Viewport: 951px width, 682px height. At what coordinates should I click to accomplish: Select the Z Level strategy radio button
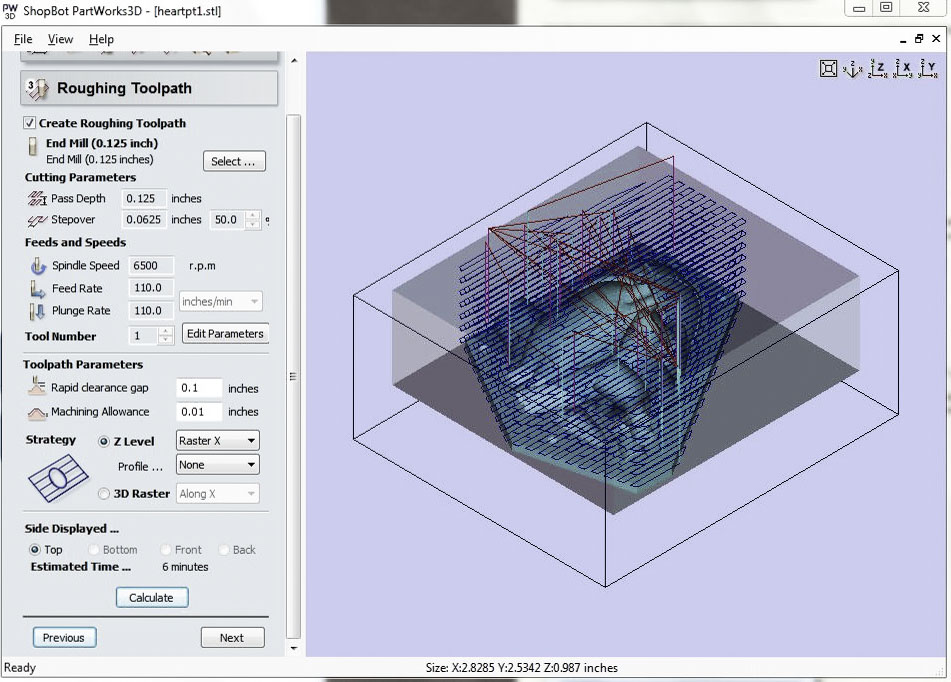click(104, 442)
